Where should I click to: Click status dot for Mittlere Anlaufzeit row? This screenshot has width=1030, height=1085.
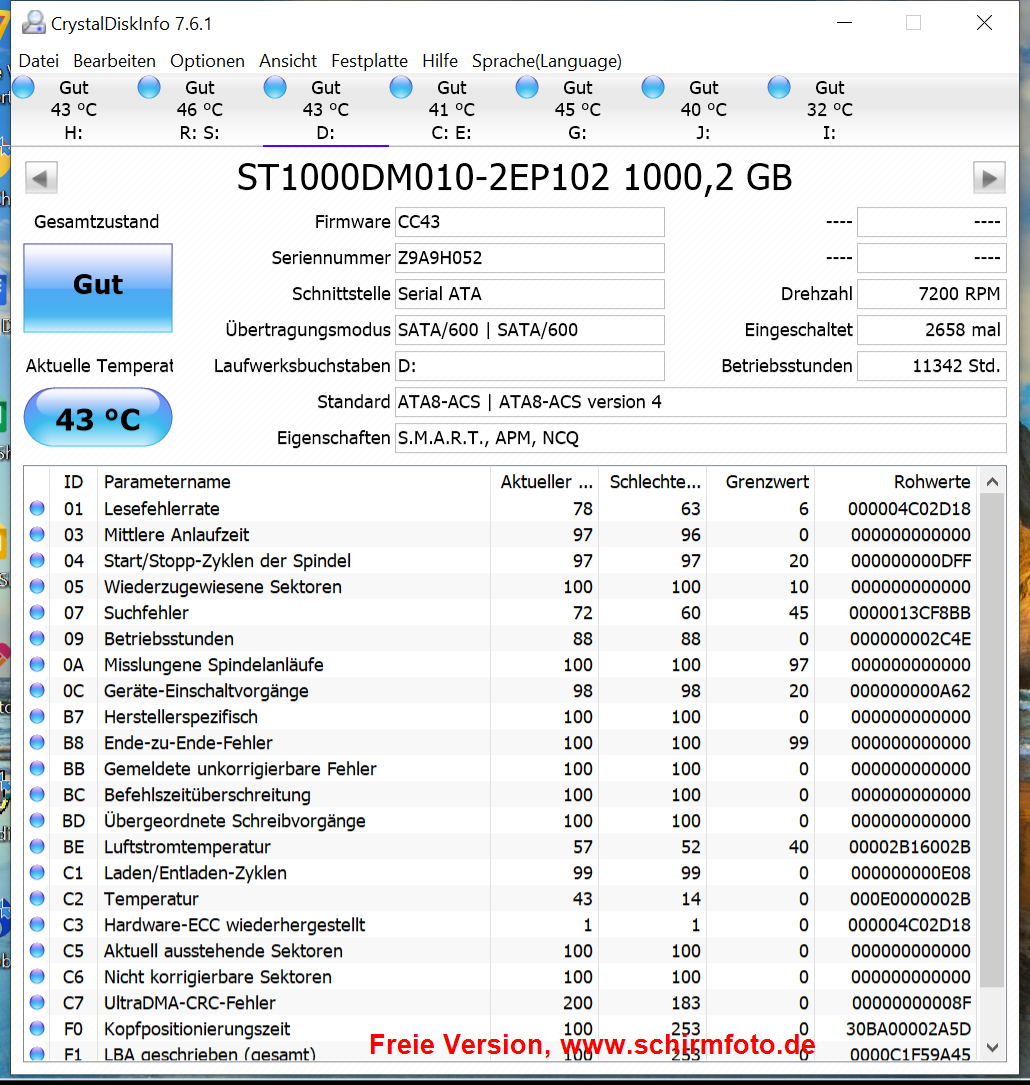click(37, 534)
